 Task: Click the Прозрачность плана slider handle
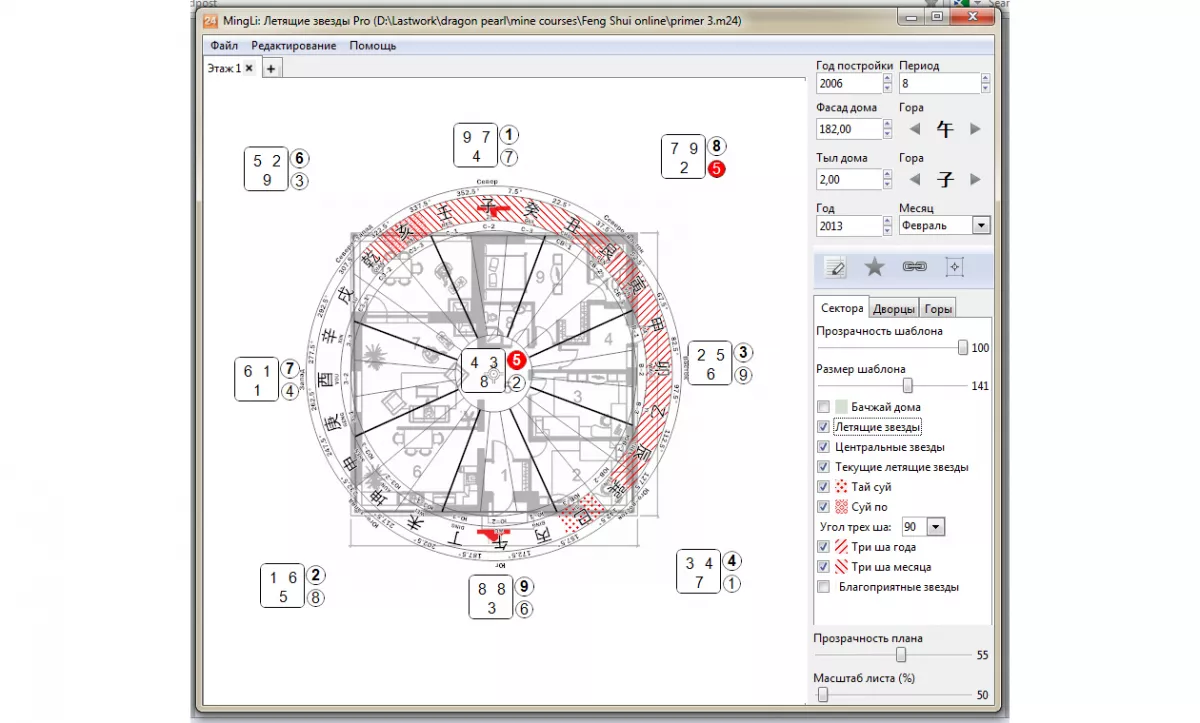pyautogui.click(x=901, y=655)
